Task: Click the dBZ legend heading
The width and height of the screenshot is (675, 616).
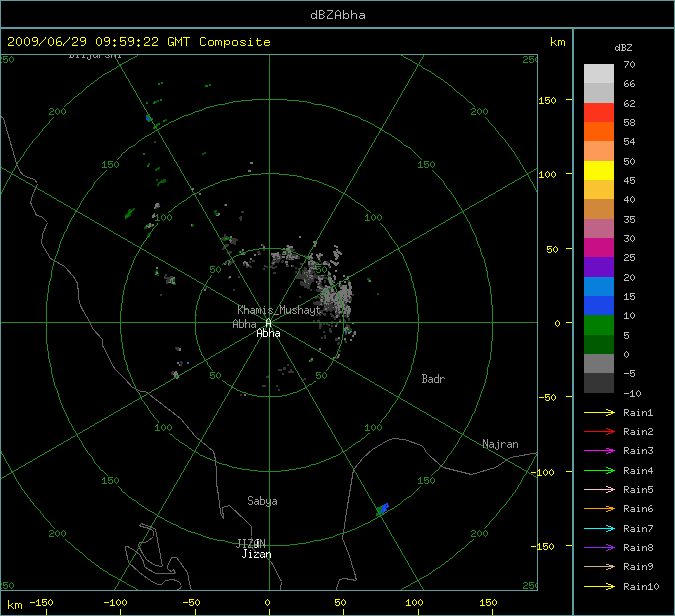Action: point(623,48)
